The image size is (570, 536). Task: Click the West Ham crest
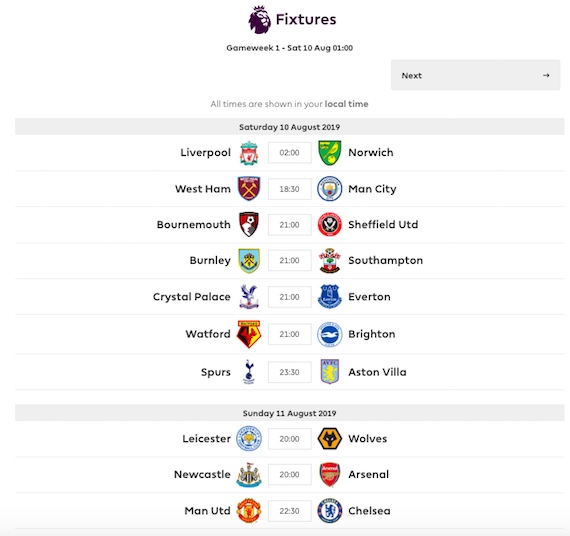tap(249, 189)
